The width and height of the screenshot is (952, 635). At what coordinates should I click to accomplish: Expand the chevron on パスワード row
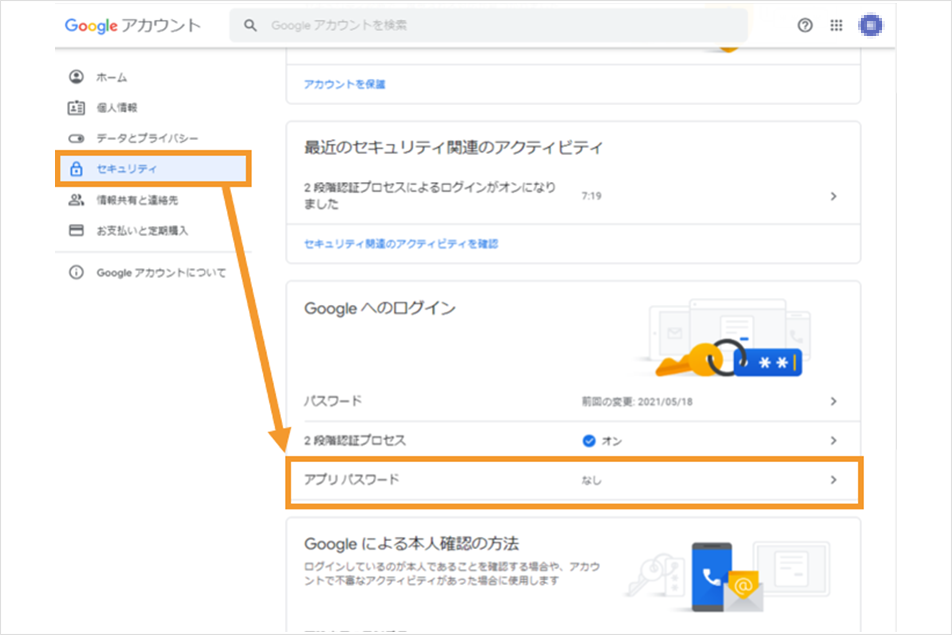[834, 401]
